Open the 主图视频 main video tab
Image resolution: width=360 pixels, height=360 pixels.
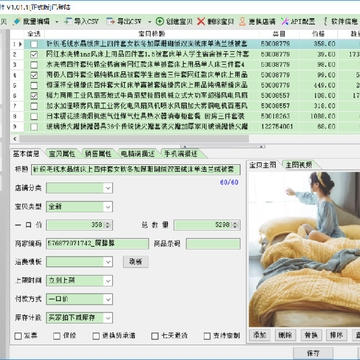(299, 165)
